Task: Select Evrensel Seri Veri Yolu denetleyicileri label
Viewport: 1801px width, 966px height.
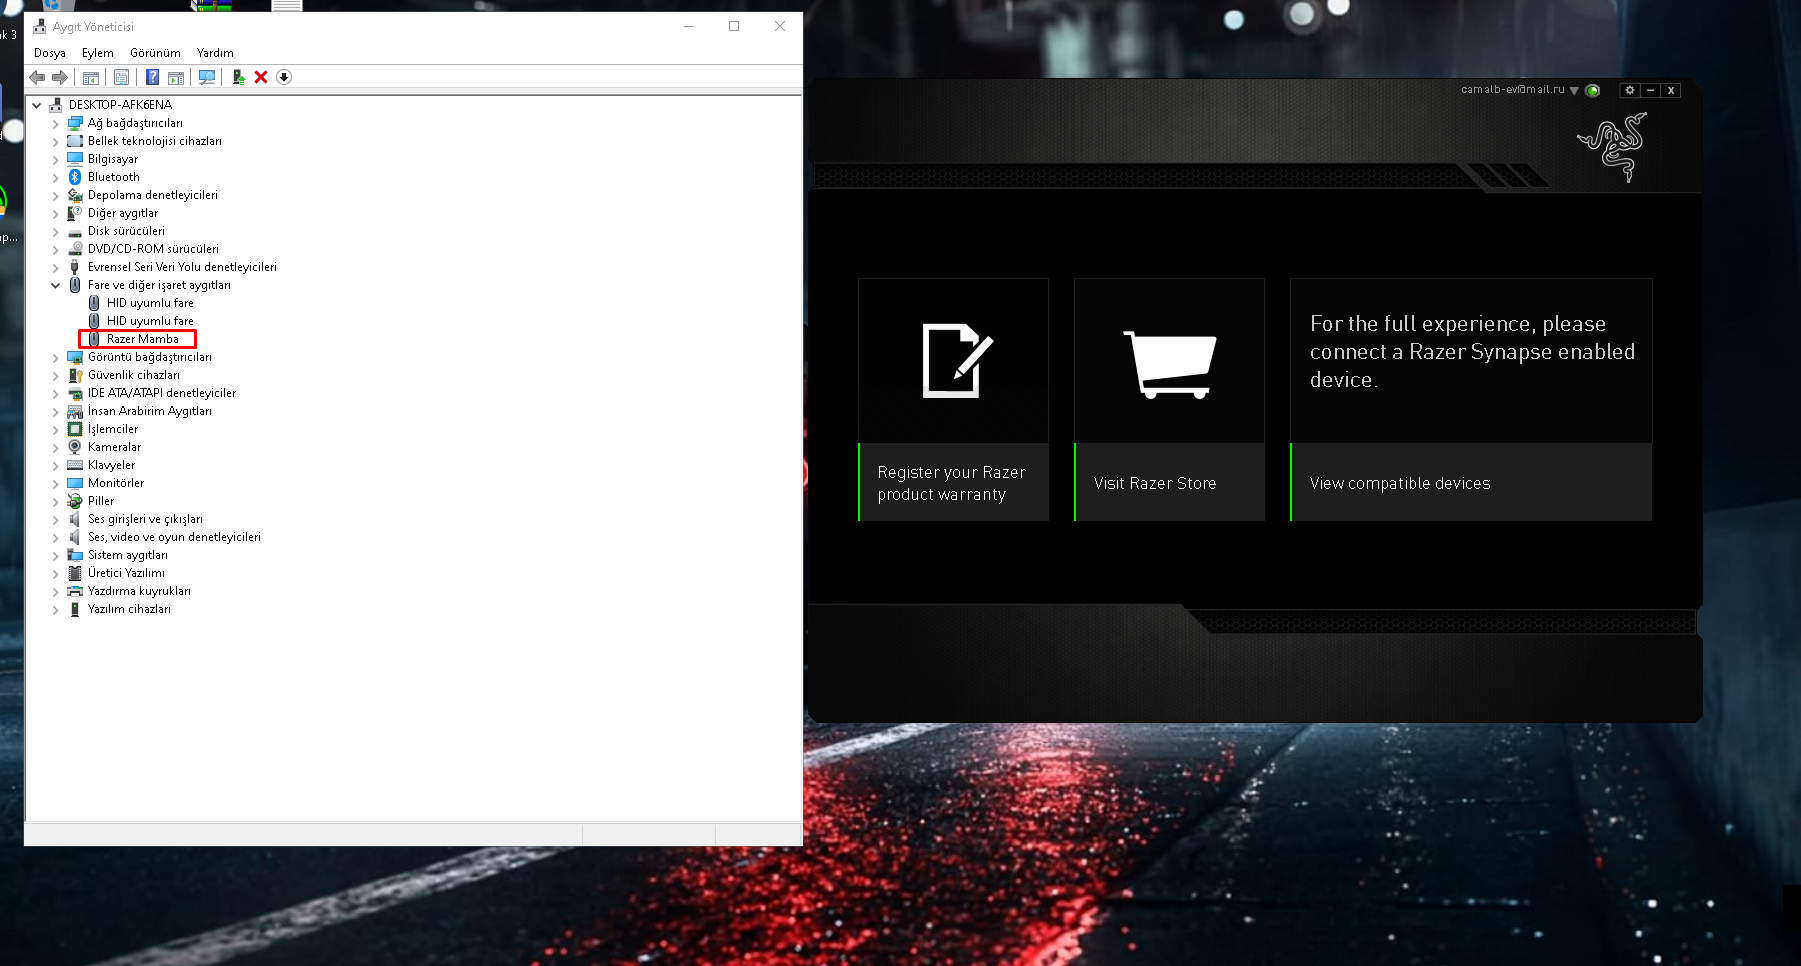Action: coord(182,267)
